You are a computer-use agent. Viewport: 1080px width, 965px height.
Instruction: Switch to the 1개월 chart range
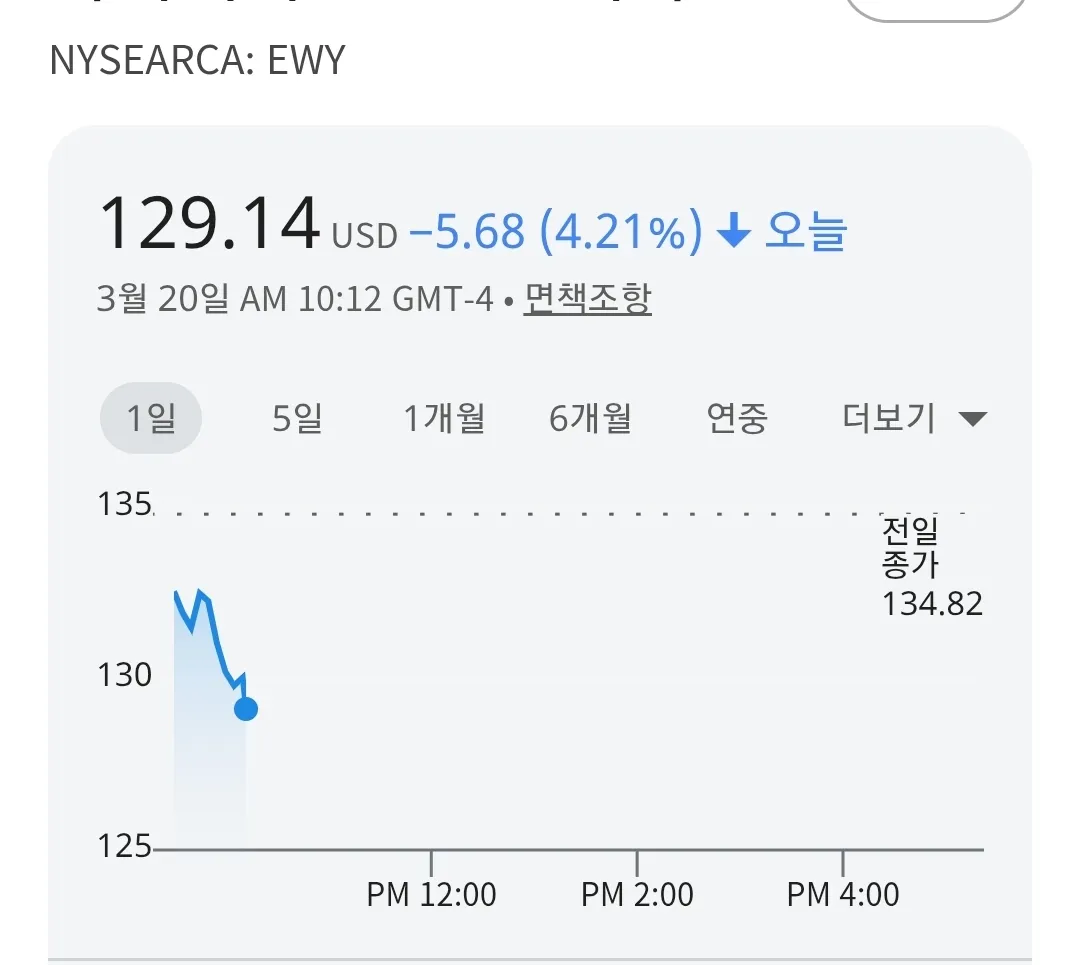click(444, 418)
